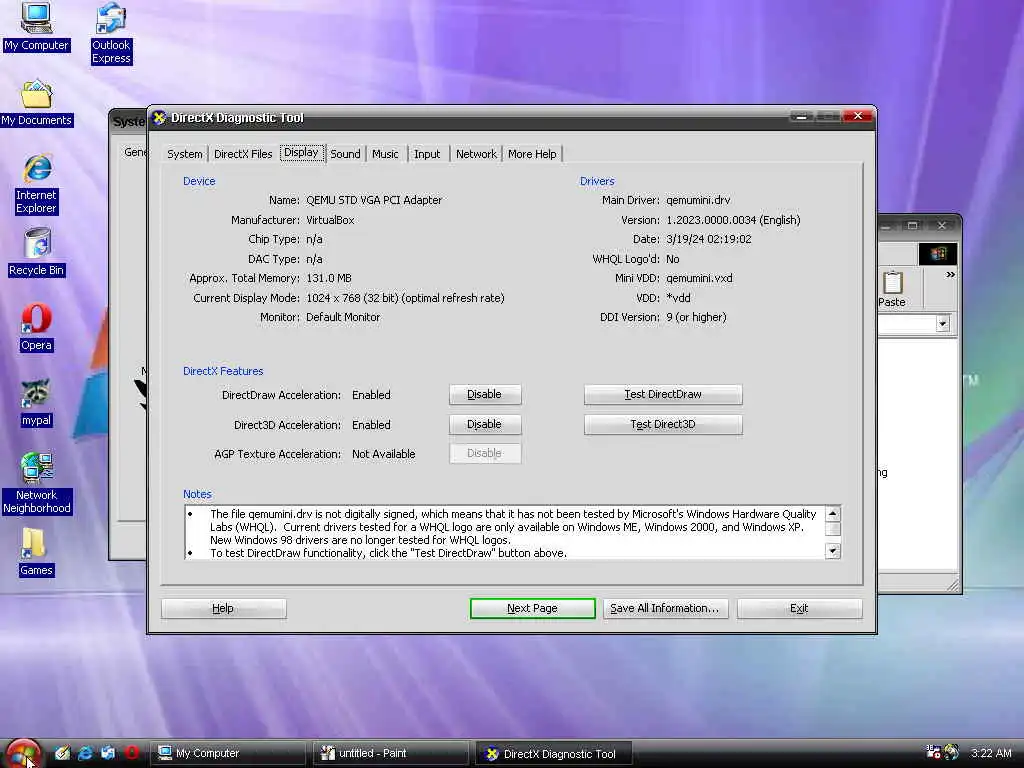Click the Notes scrollbar thumb

tap(833, 528)
